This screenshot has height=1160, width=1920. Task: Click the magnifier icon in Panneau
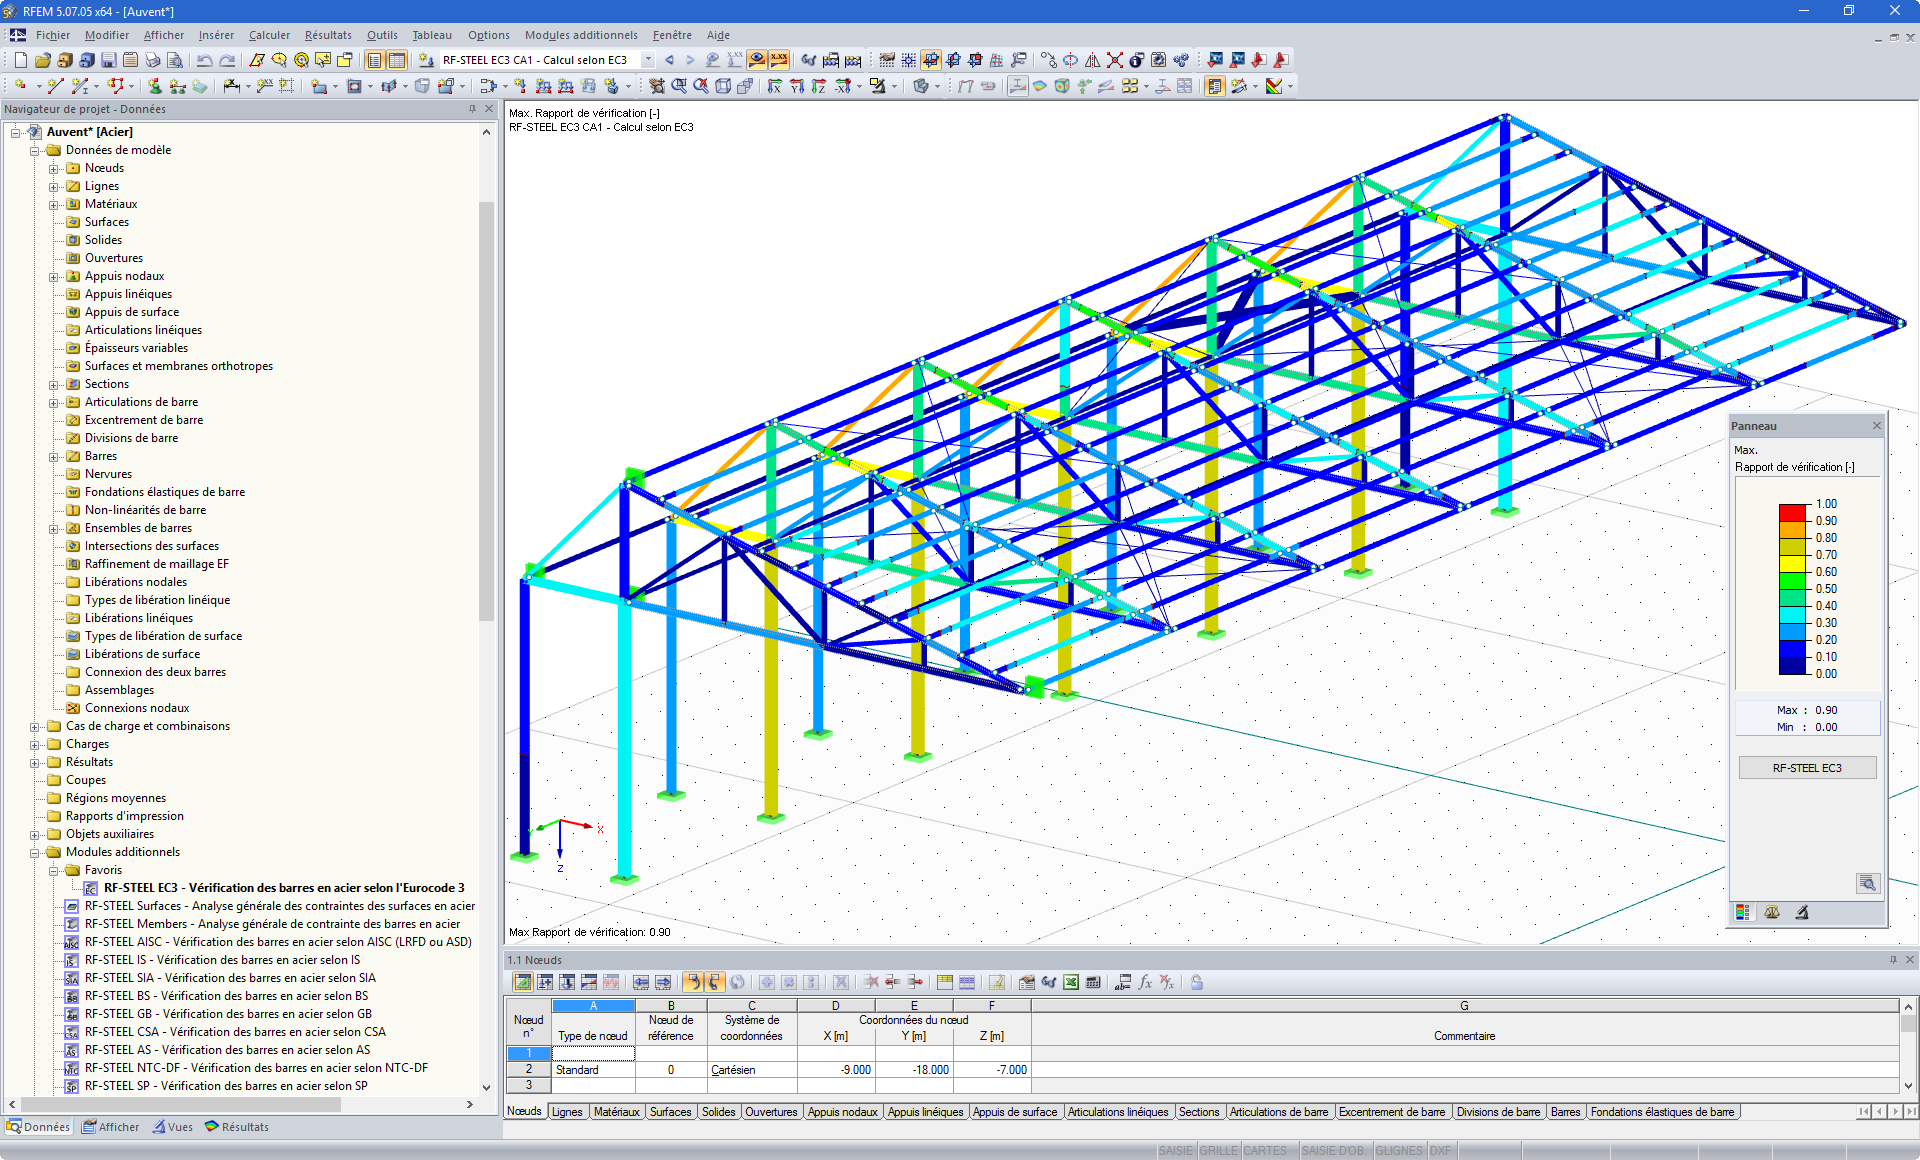pyautogui.click(x=1867, y=883)
